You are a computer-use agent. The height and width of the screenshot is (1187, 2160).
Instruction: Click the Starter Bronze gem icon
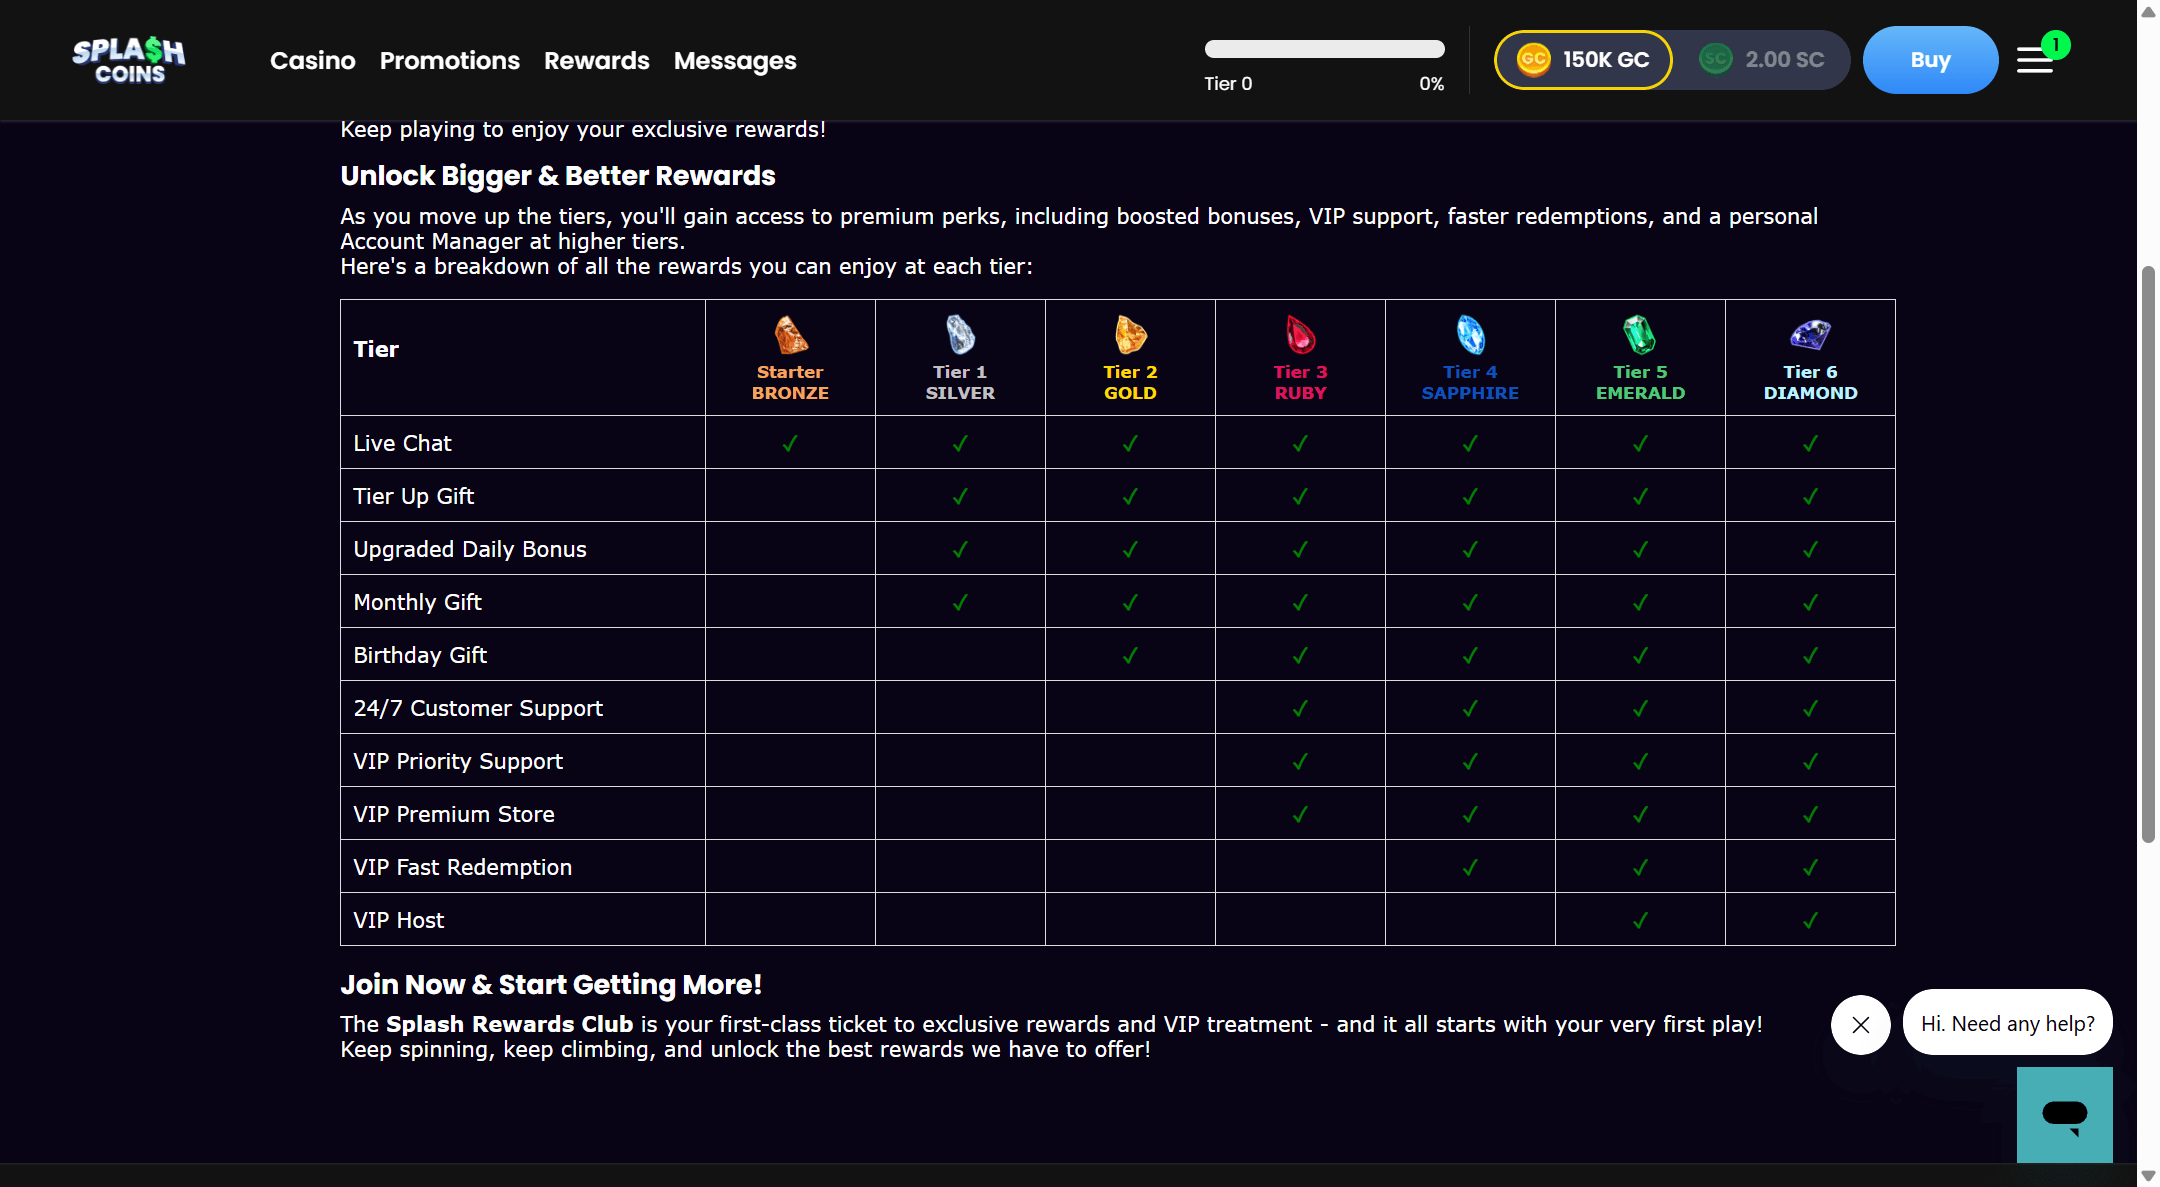pos(790,335)
